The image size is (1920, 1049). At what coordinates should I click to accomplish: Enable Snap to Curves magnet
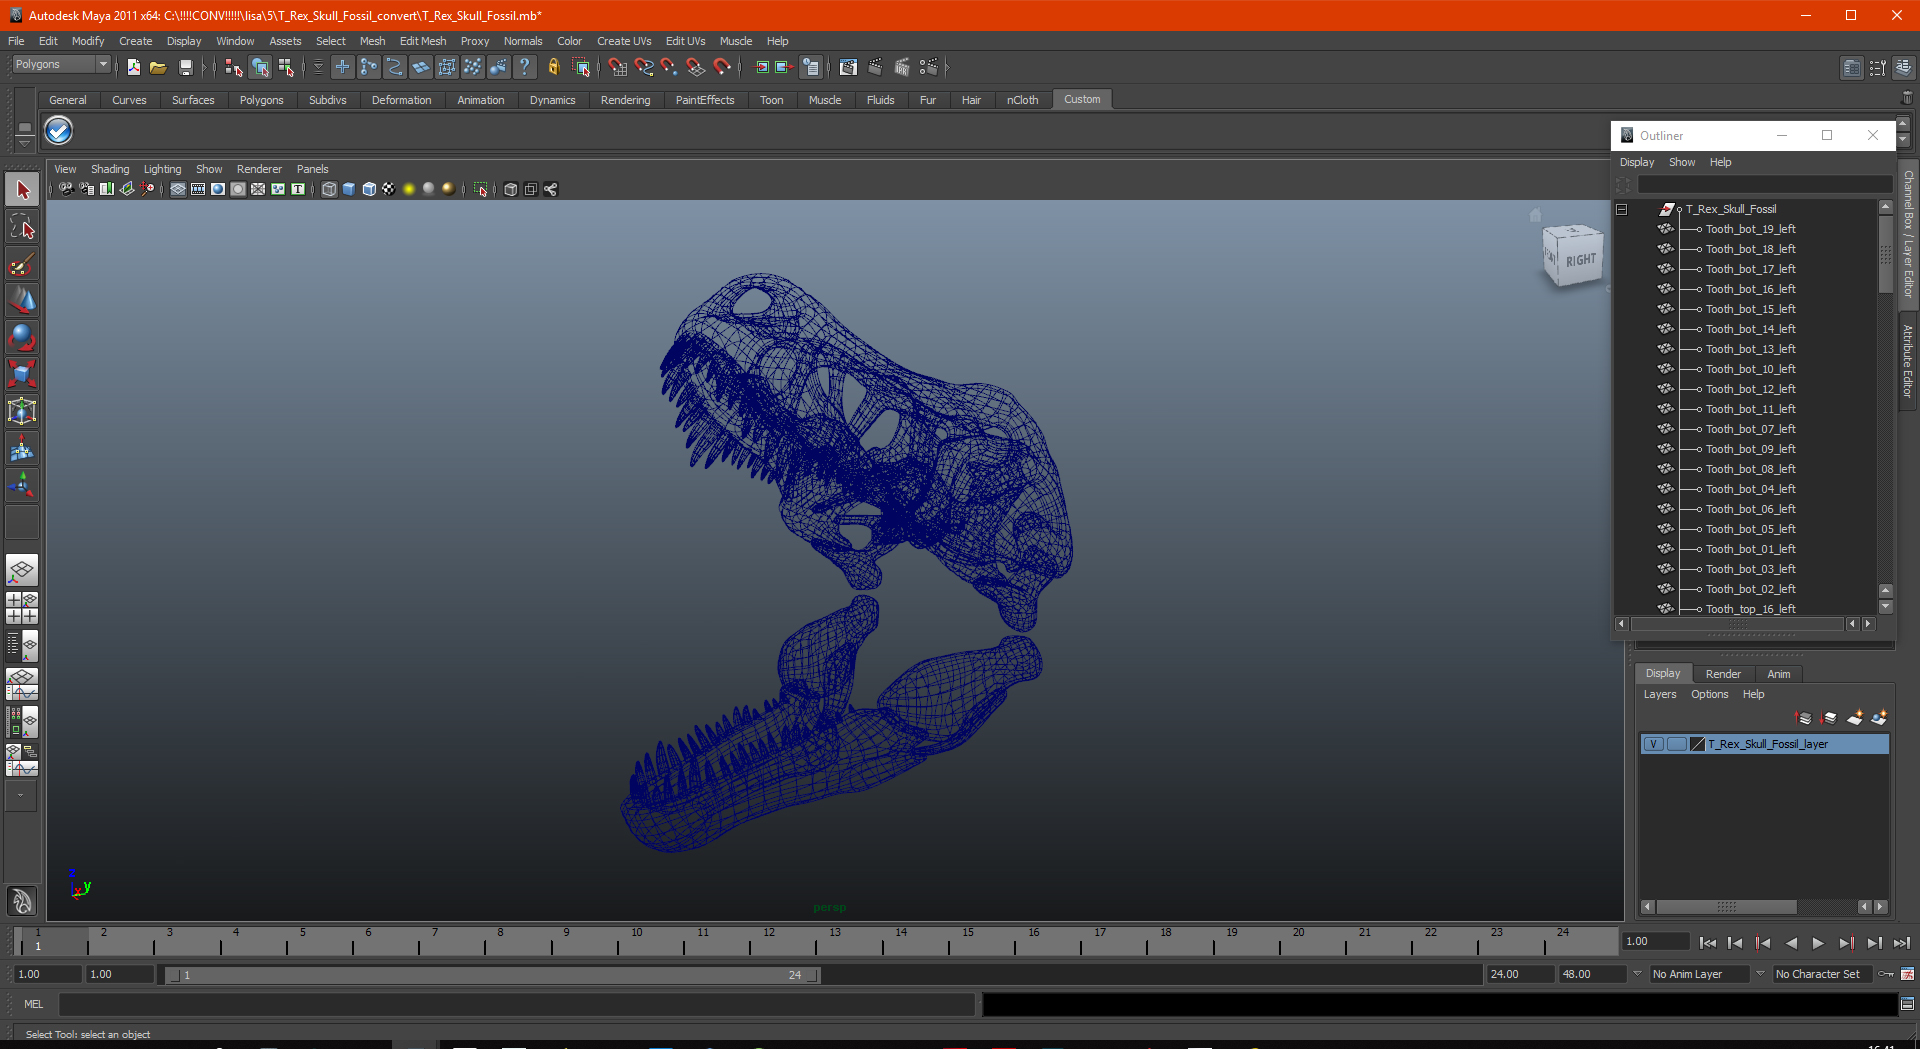click(x=644, y=67)
